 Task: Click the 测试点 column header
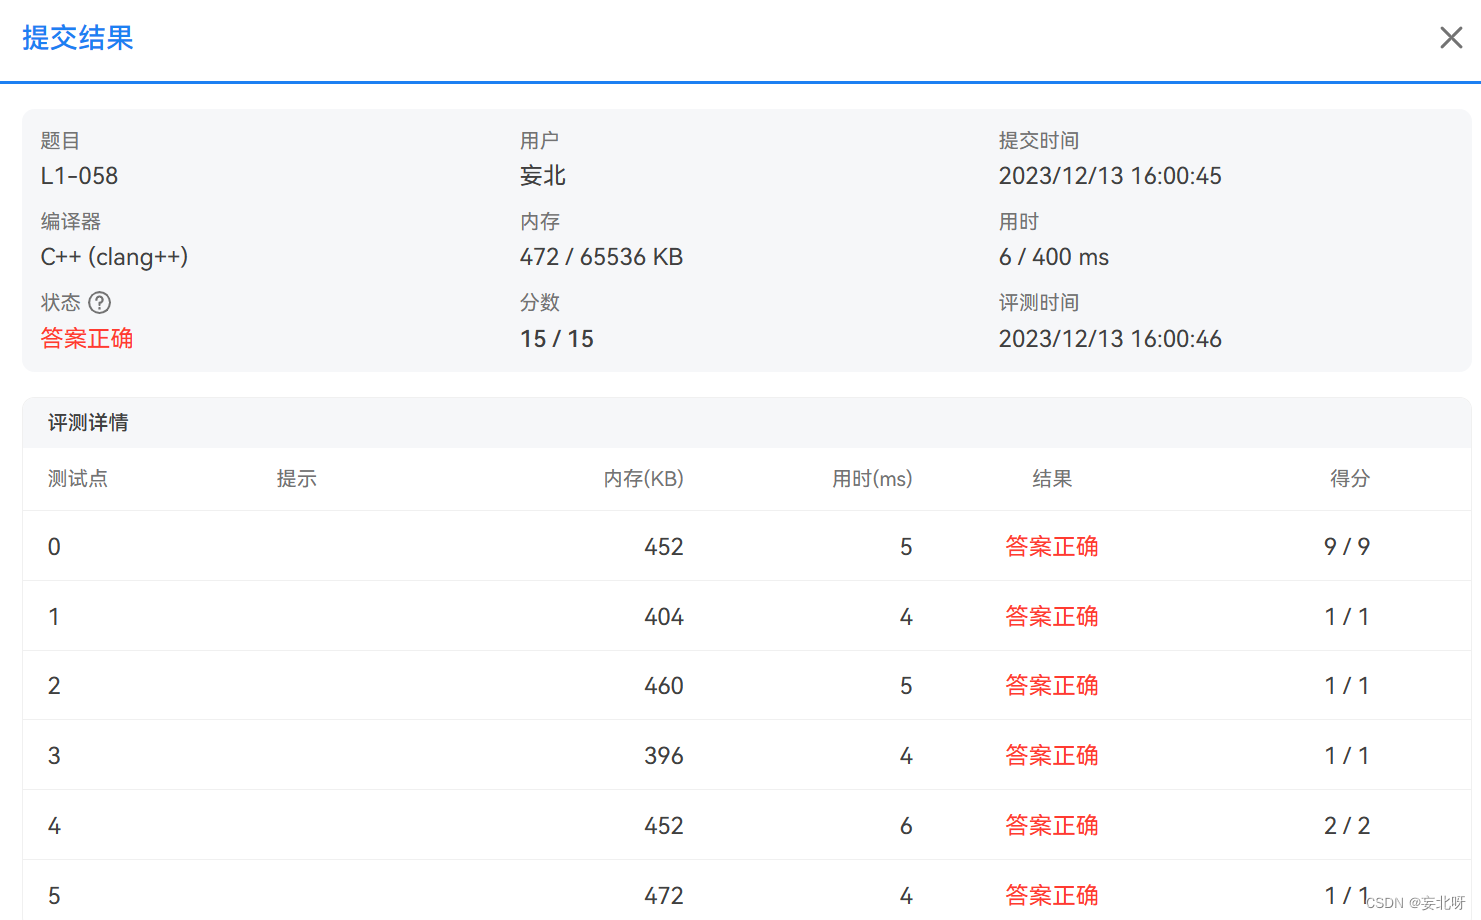coord(78,479)
